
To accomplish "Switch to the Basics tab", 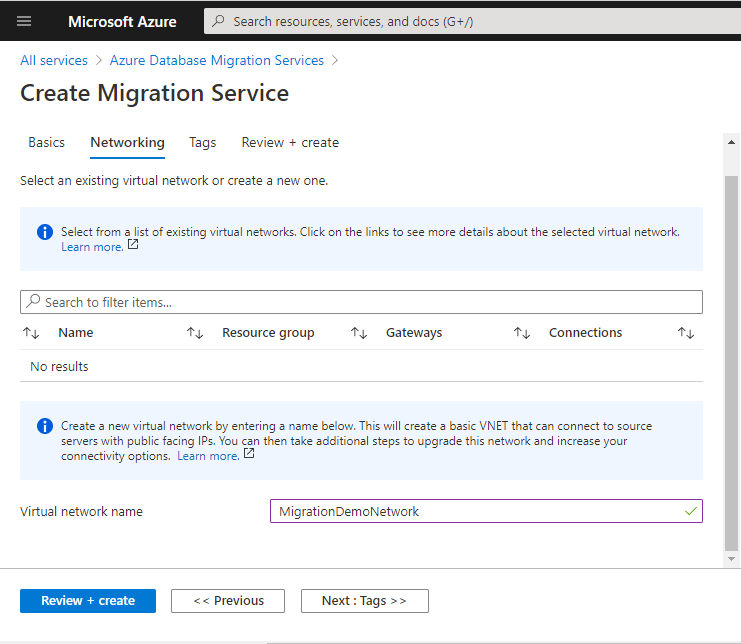I will click(x=46, y=142).
